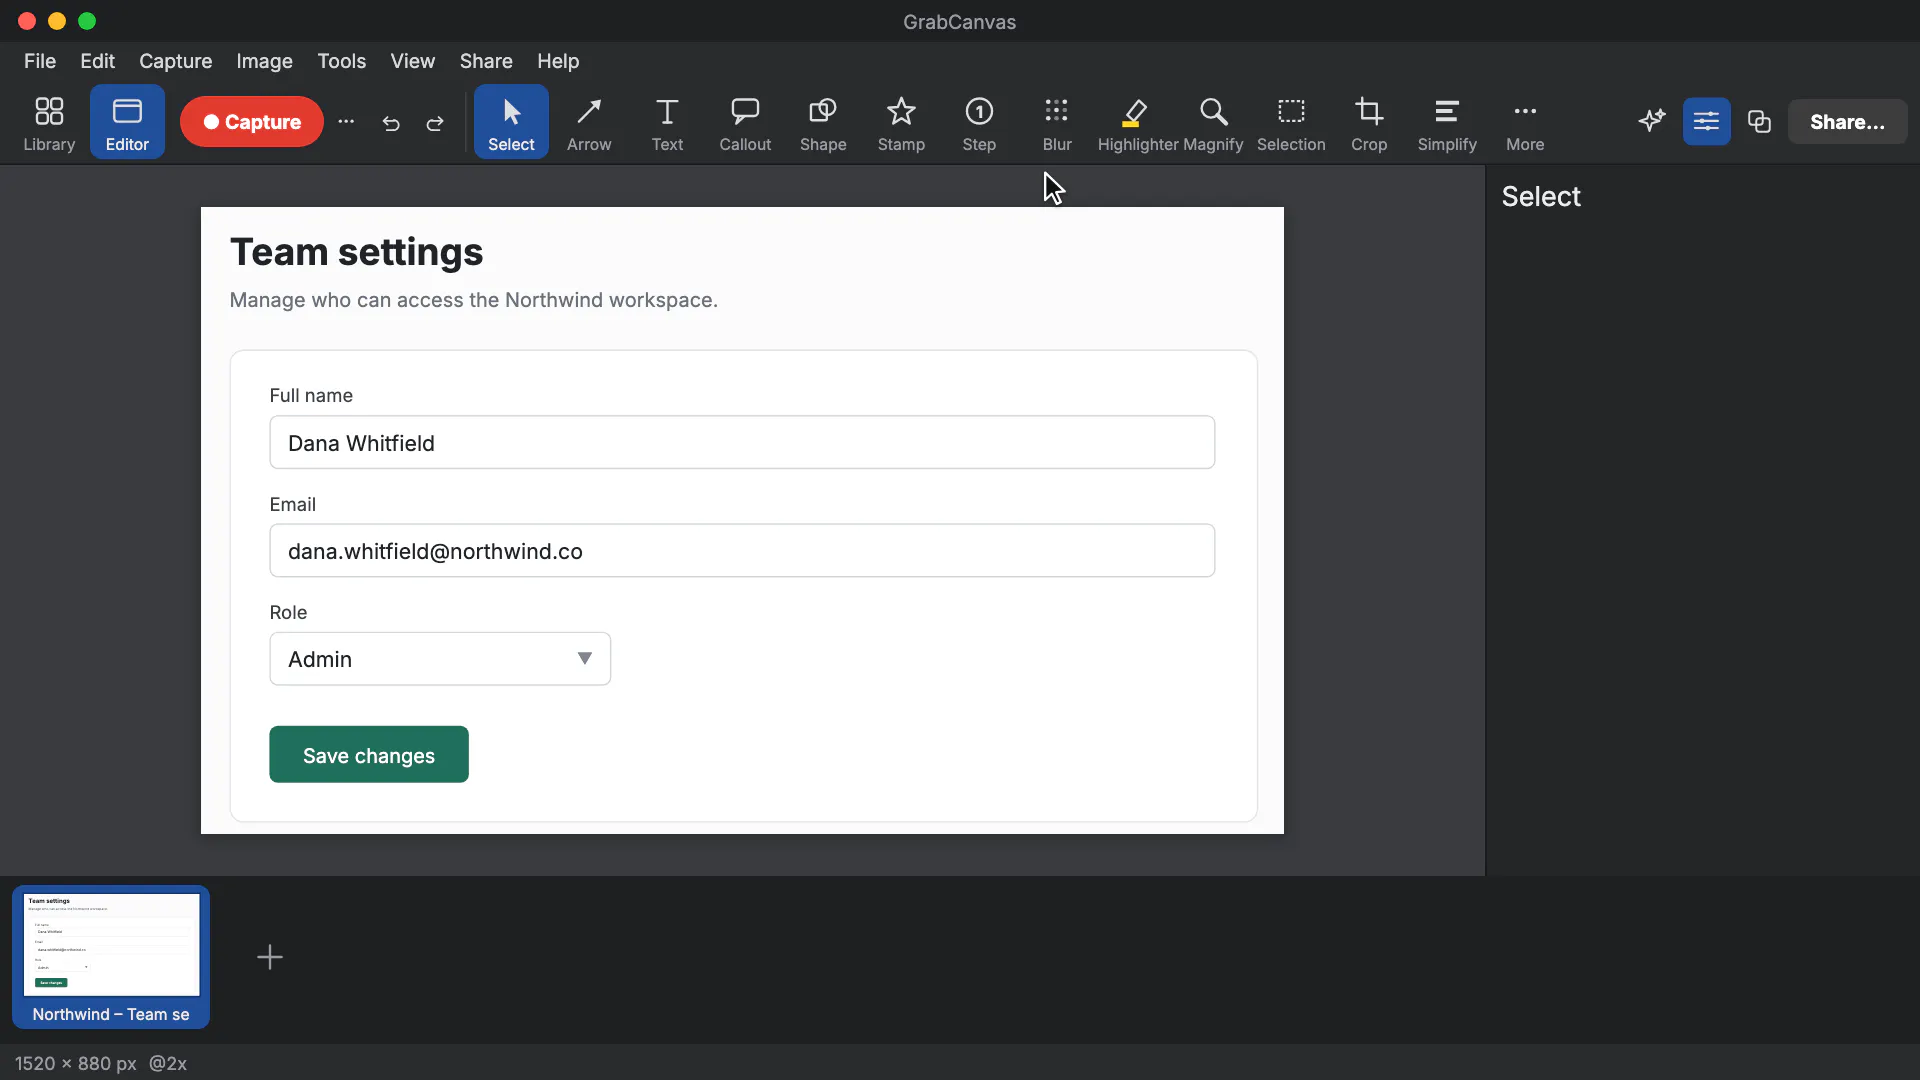Open the View menu
The image size is (1920, 1080).
click(413, 61)
